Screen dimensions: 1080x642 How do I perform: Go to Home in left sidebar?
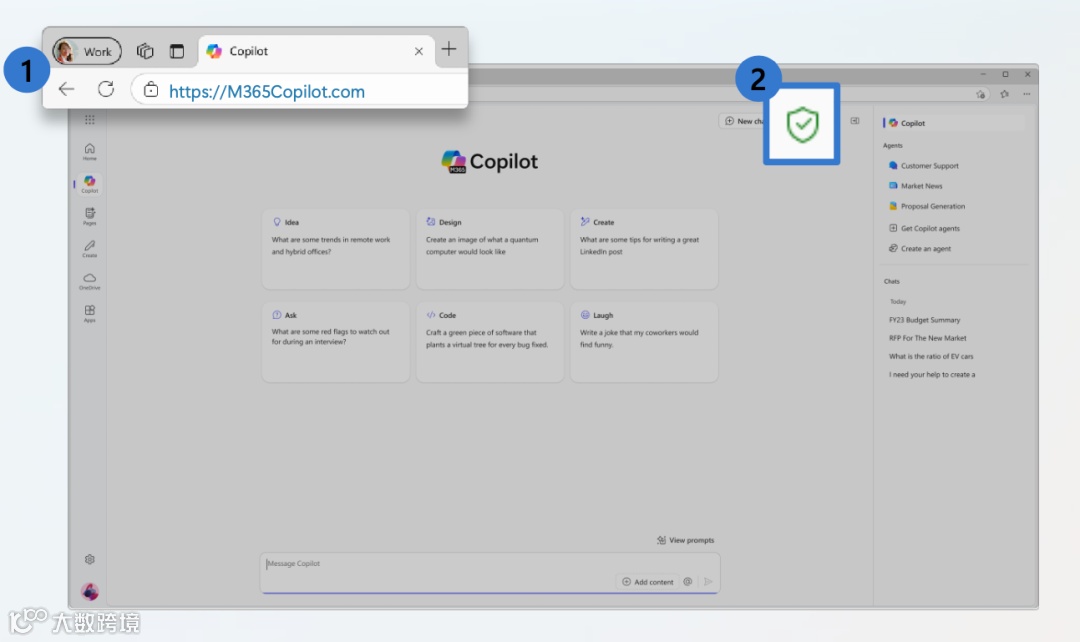coord(90,152)
